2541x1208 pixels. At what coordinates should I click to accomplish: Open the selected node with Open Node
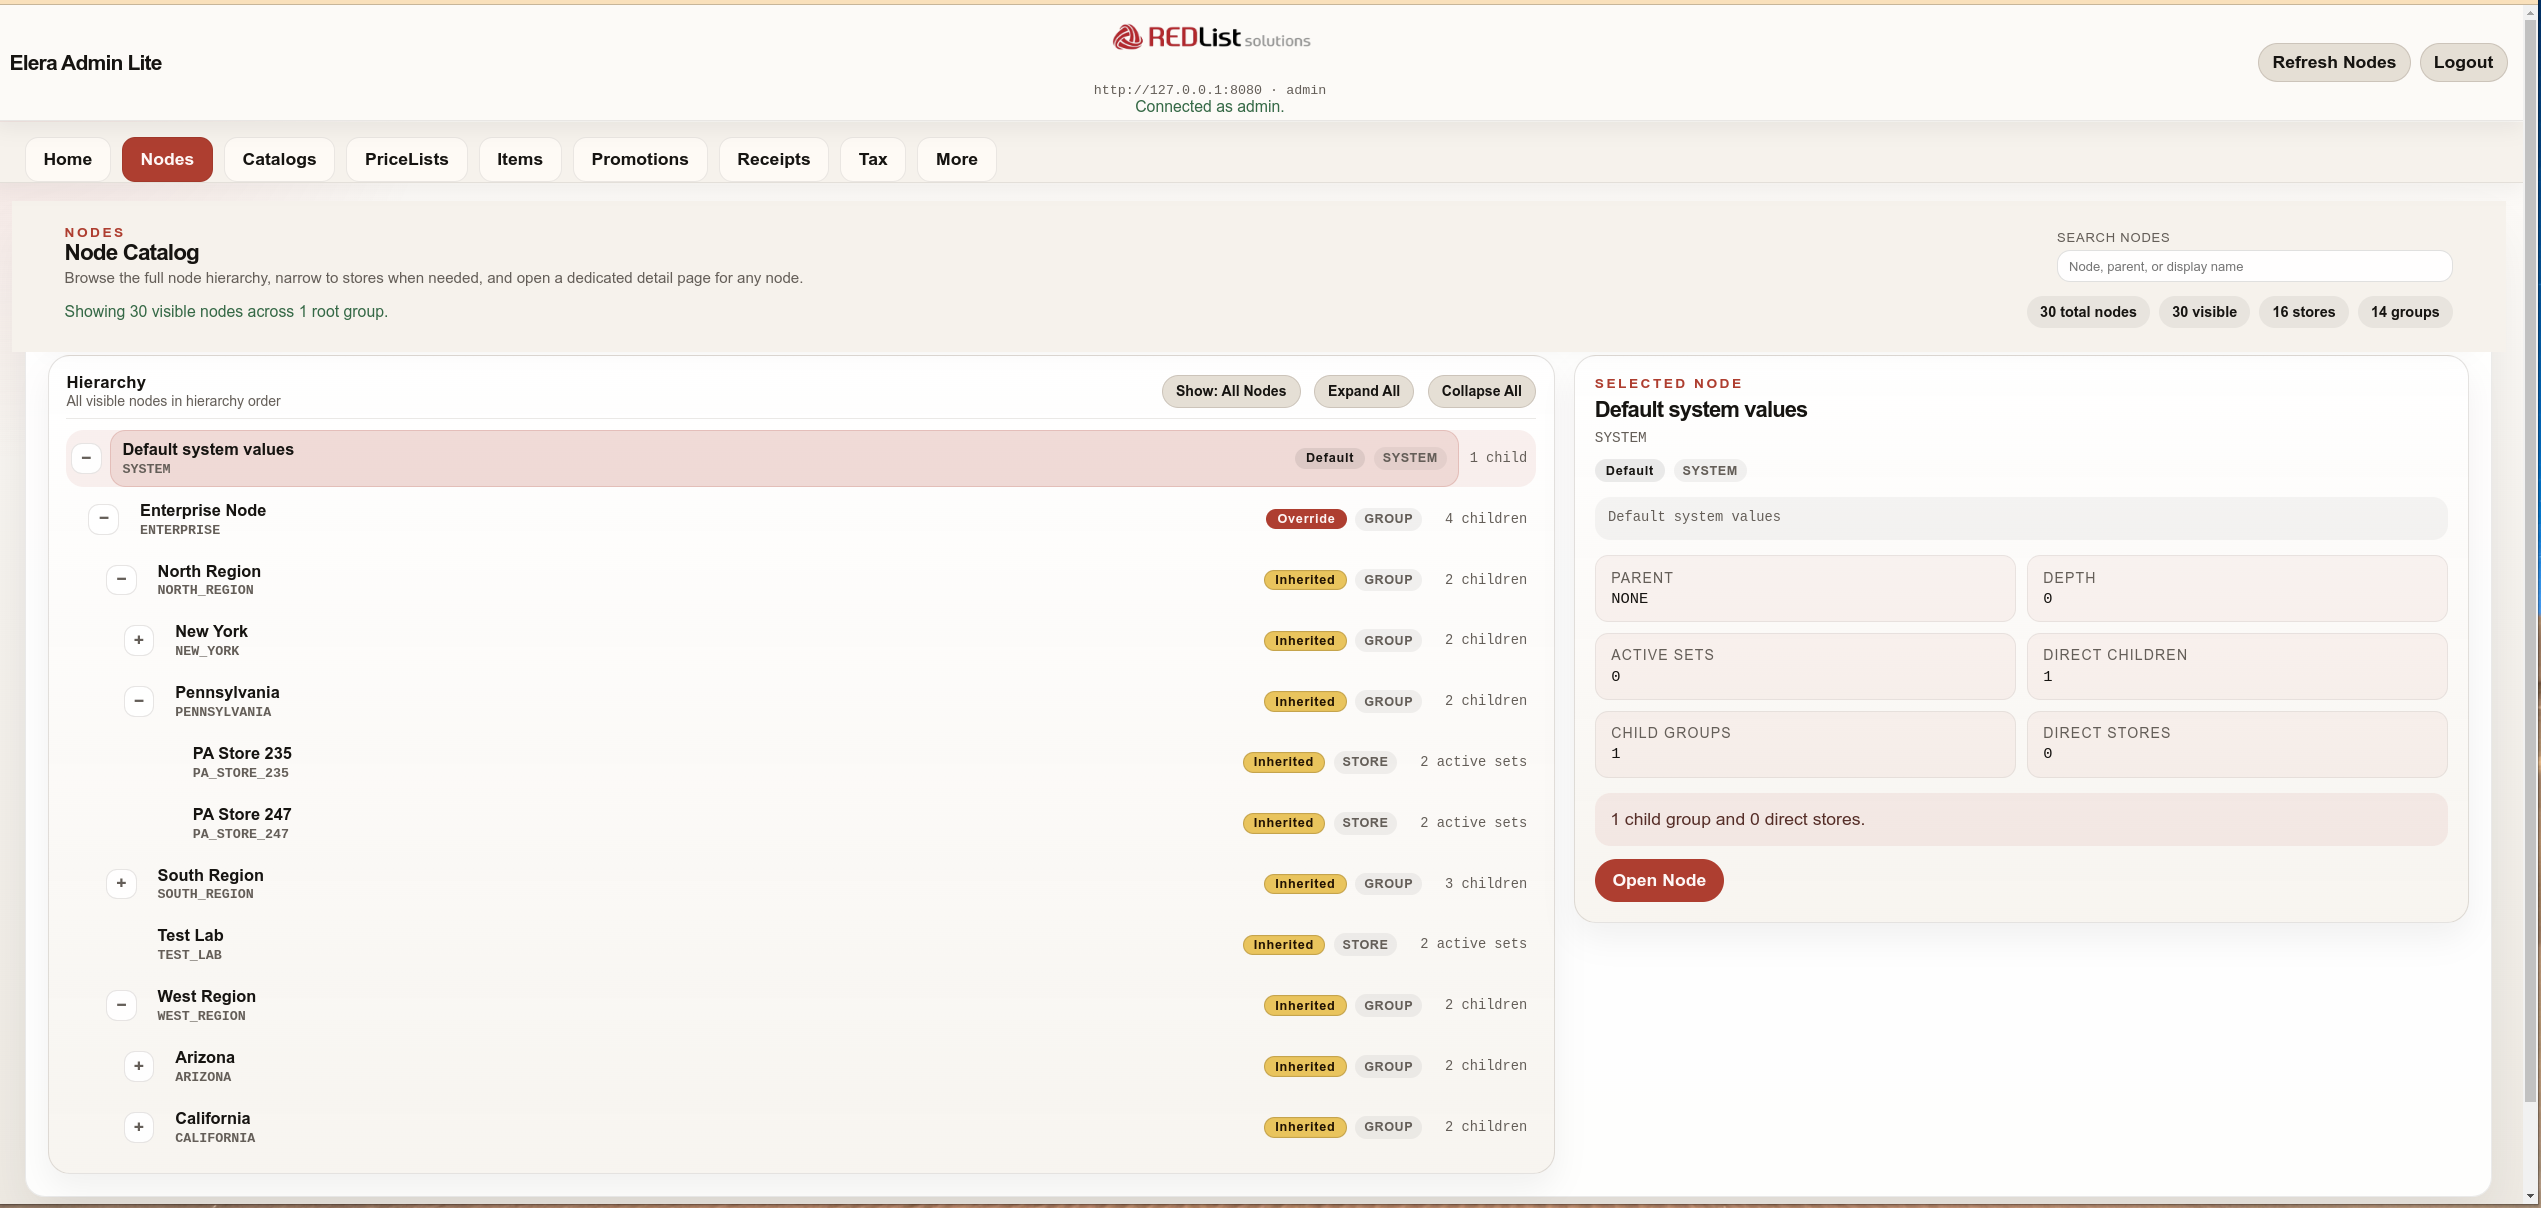coord(1659,880)
